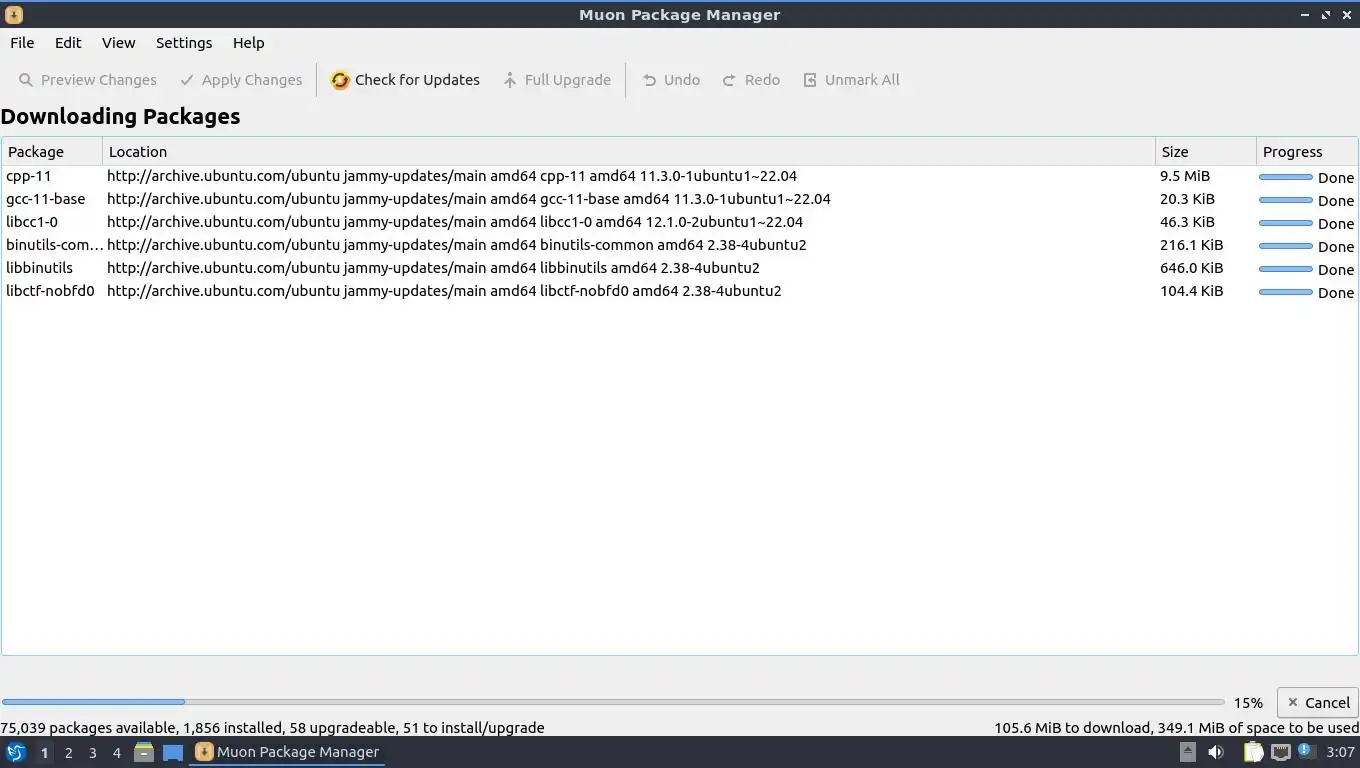
Task: Open the volume control tray icon
Action: coord(1216,752)
